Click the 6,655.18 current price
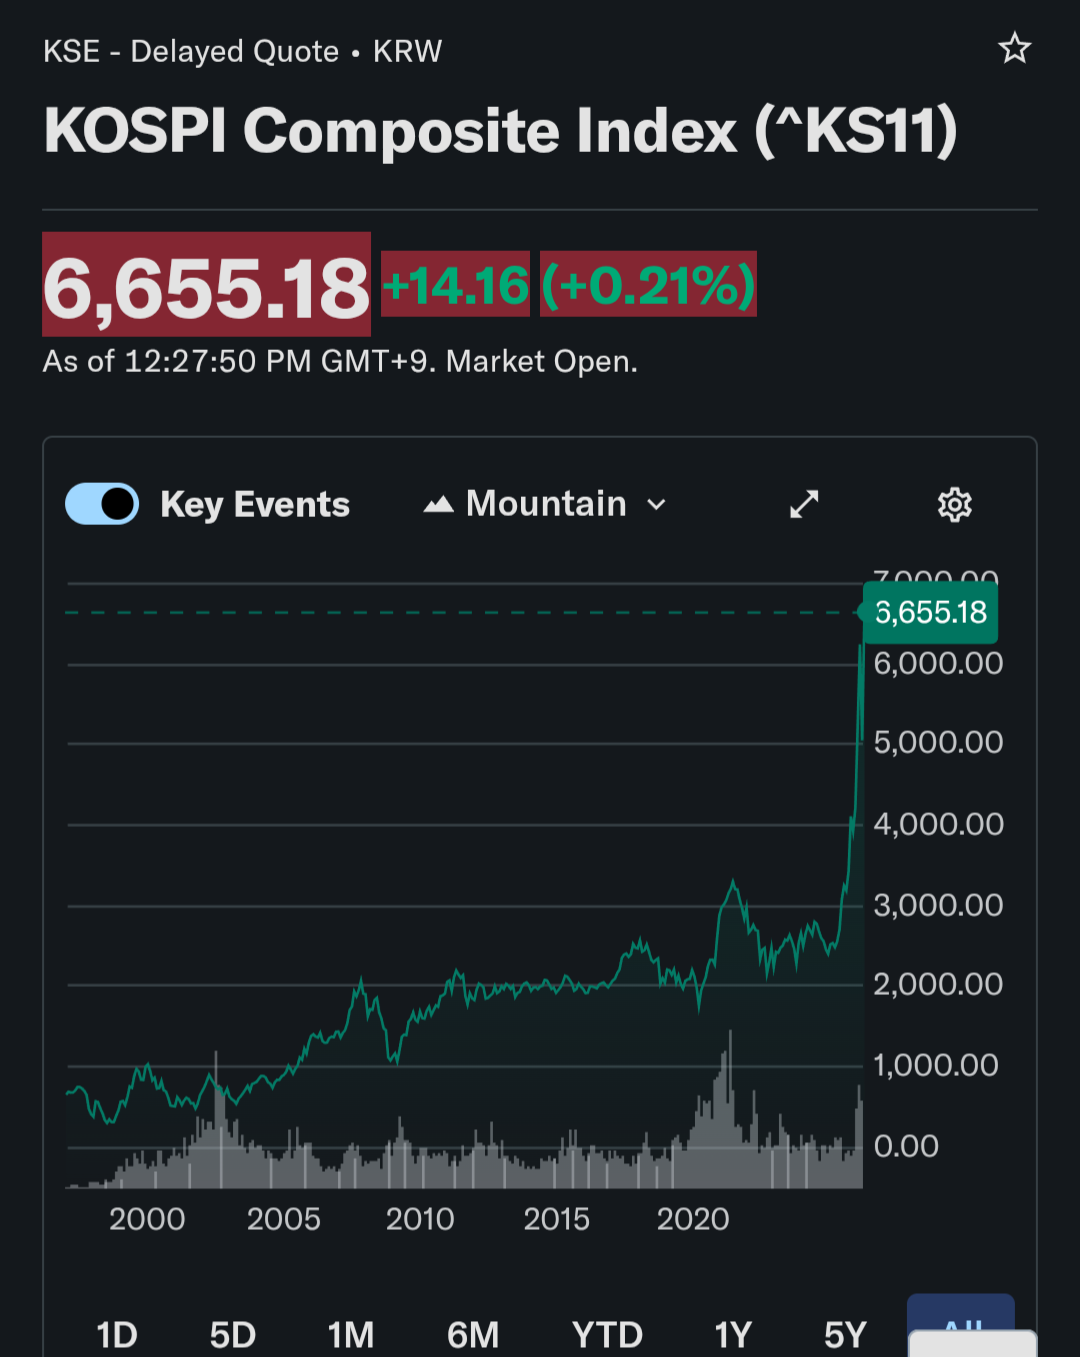This screenshot has width=1080, height=1357. 206,285
